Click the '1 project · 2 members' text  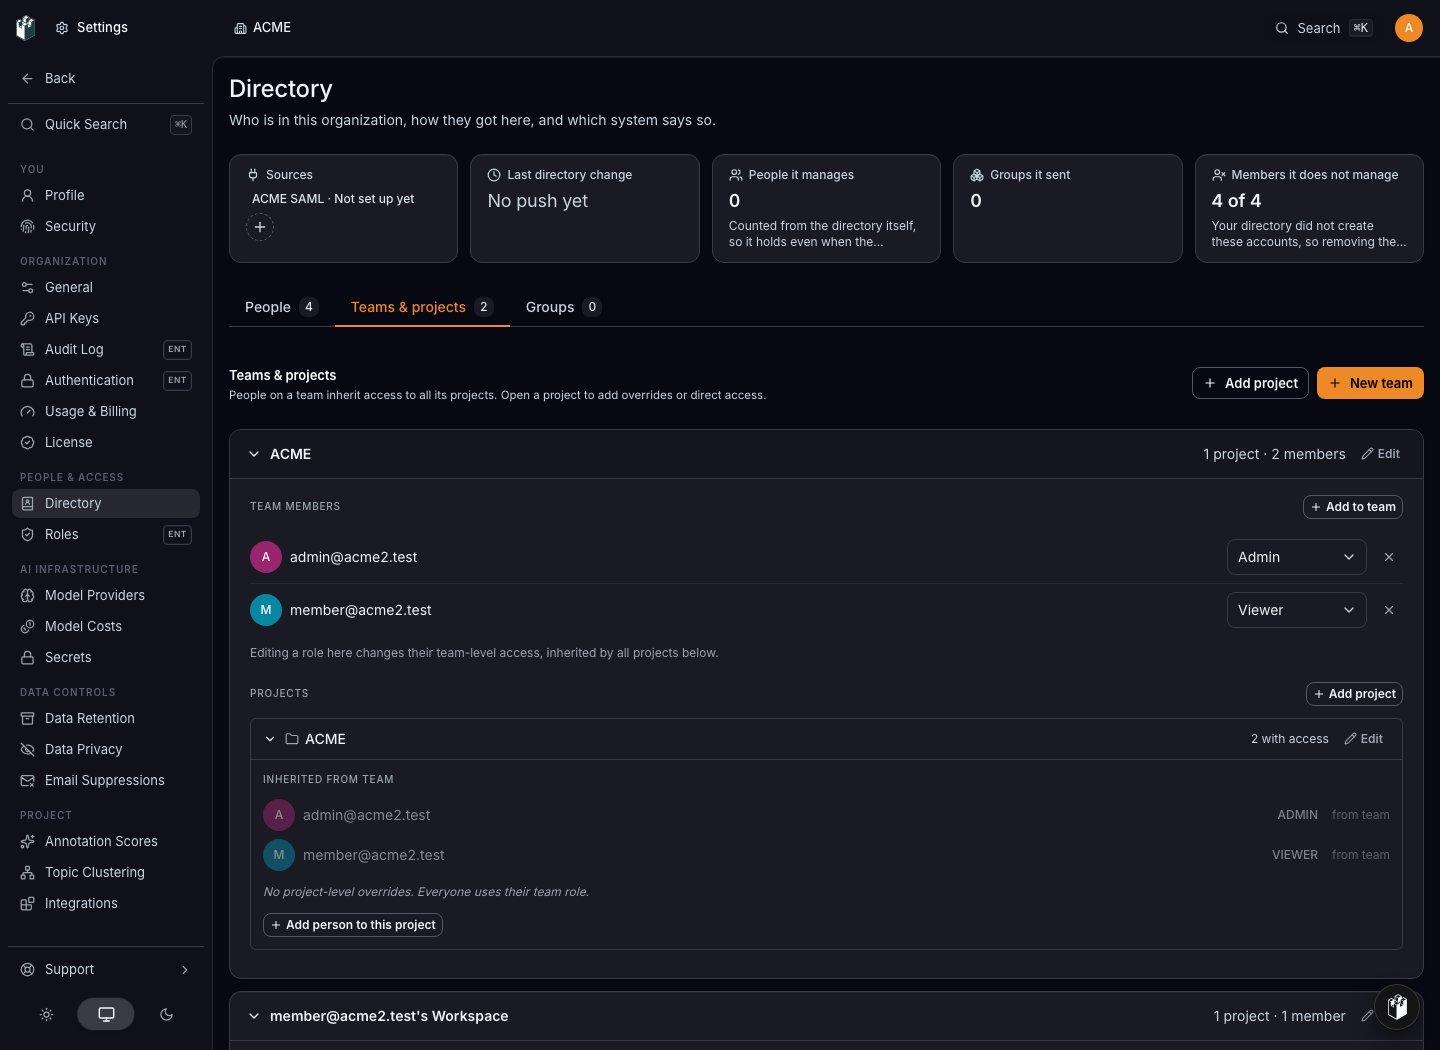coord(1274,454)
